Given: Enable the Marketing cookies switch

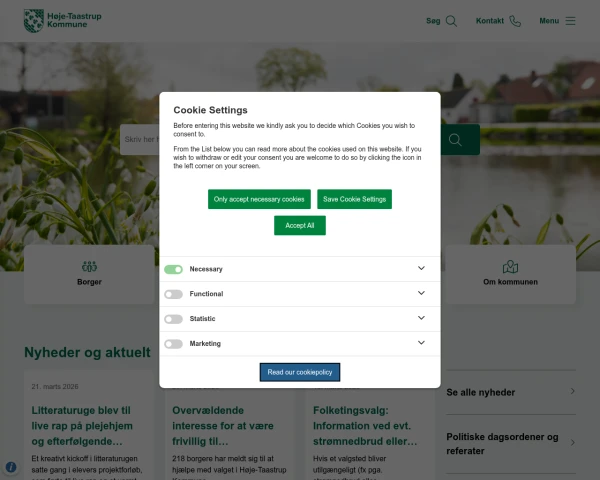Looking at the screenshot, I should click(173, 344).
